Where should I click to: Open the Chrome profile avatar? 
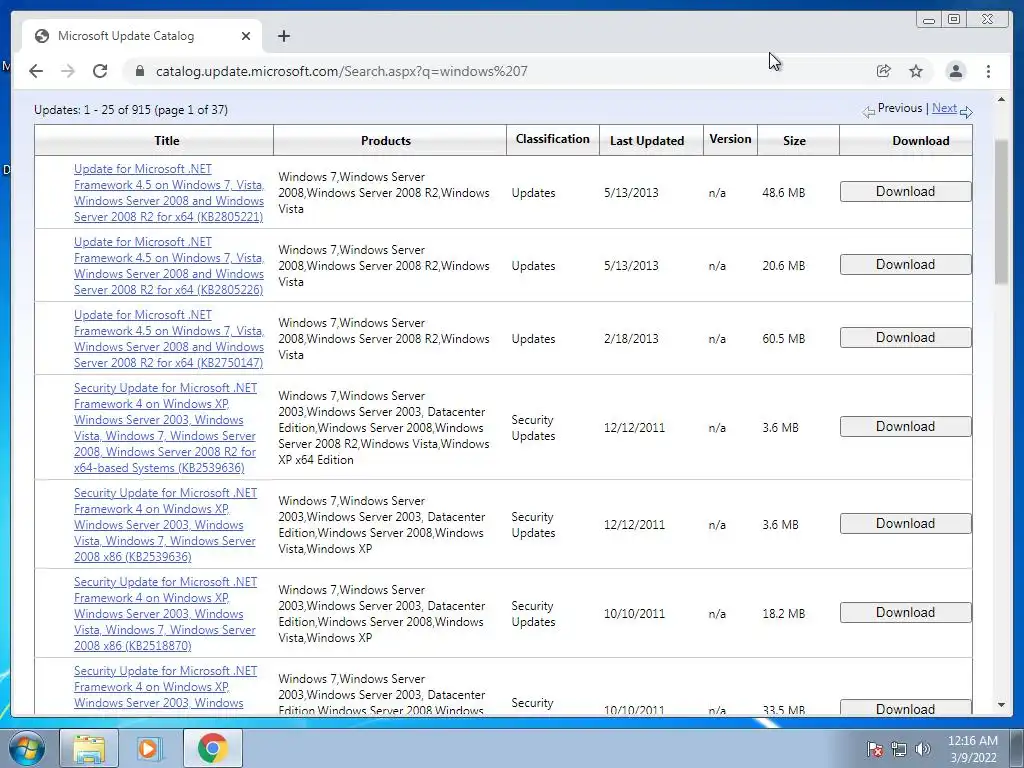[x=955, y=71]
